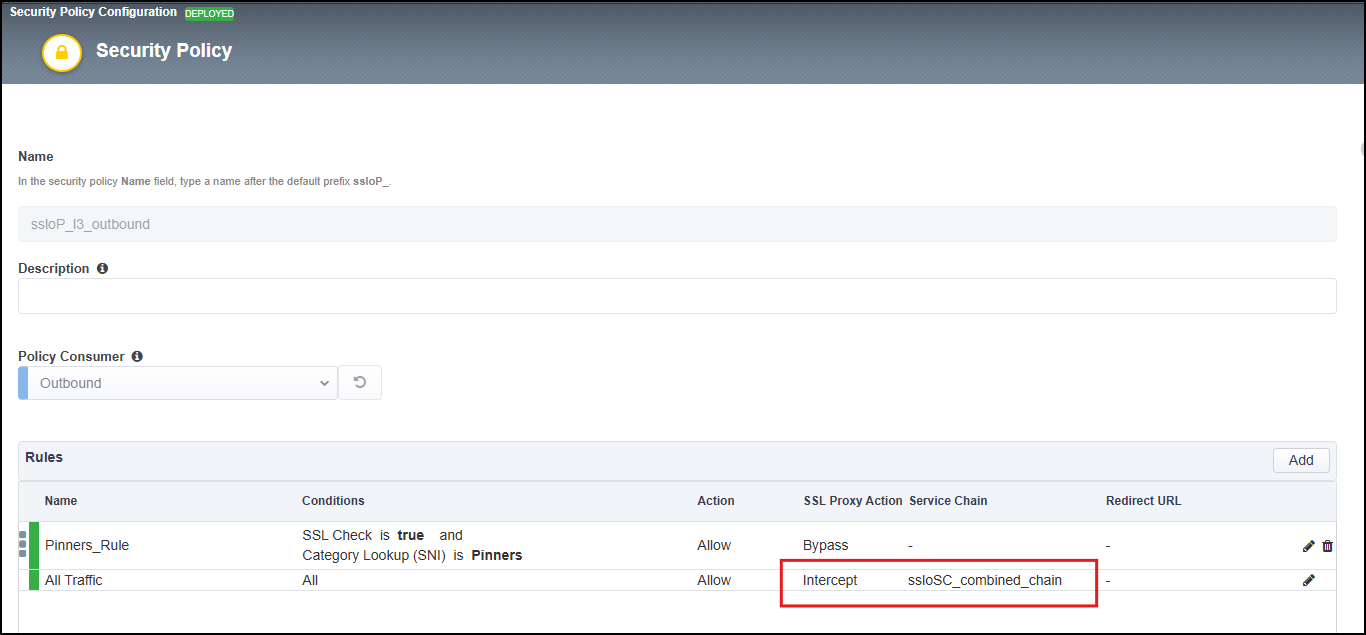This screenshot has height=635, width=1366.
Task: Add a new rule with Add button
Action: [1301, 460]
